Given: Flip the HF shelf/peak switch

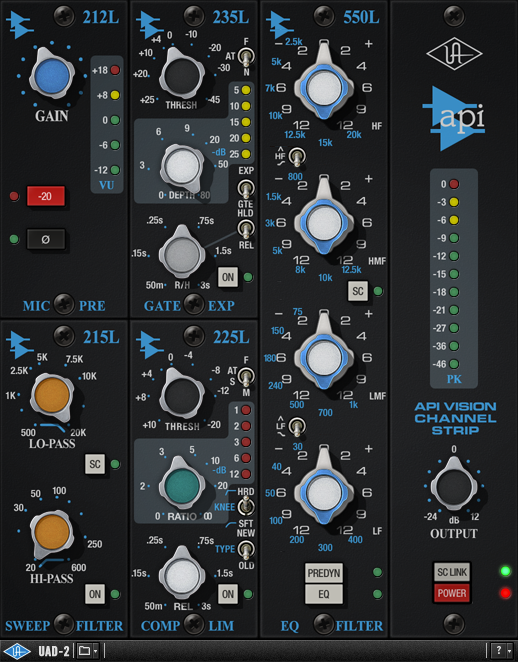Looking at the screenshot, I should [x=298, y=157].
